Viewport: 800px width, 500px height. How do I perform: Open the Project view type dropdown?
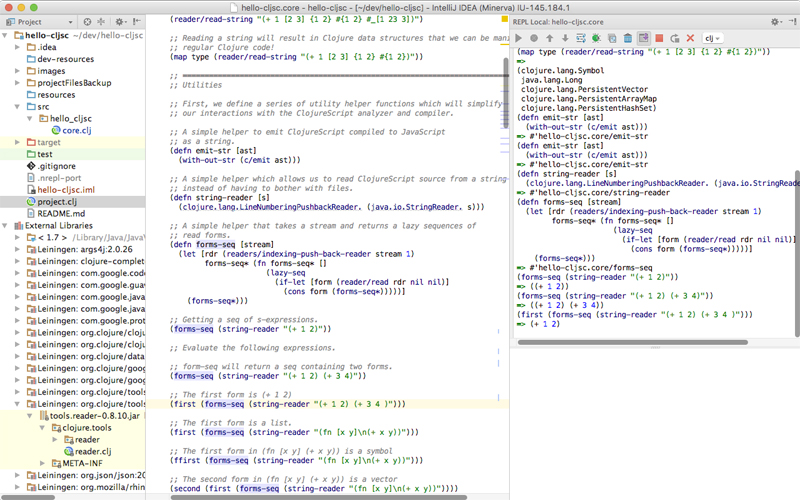pos(70,22)
